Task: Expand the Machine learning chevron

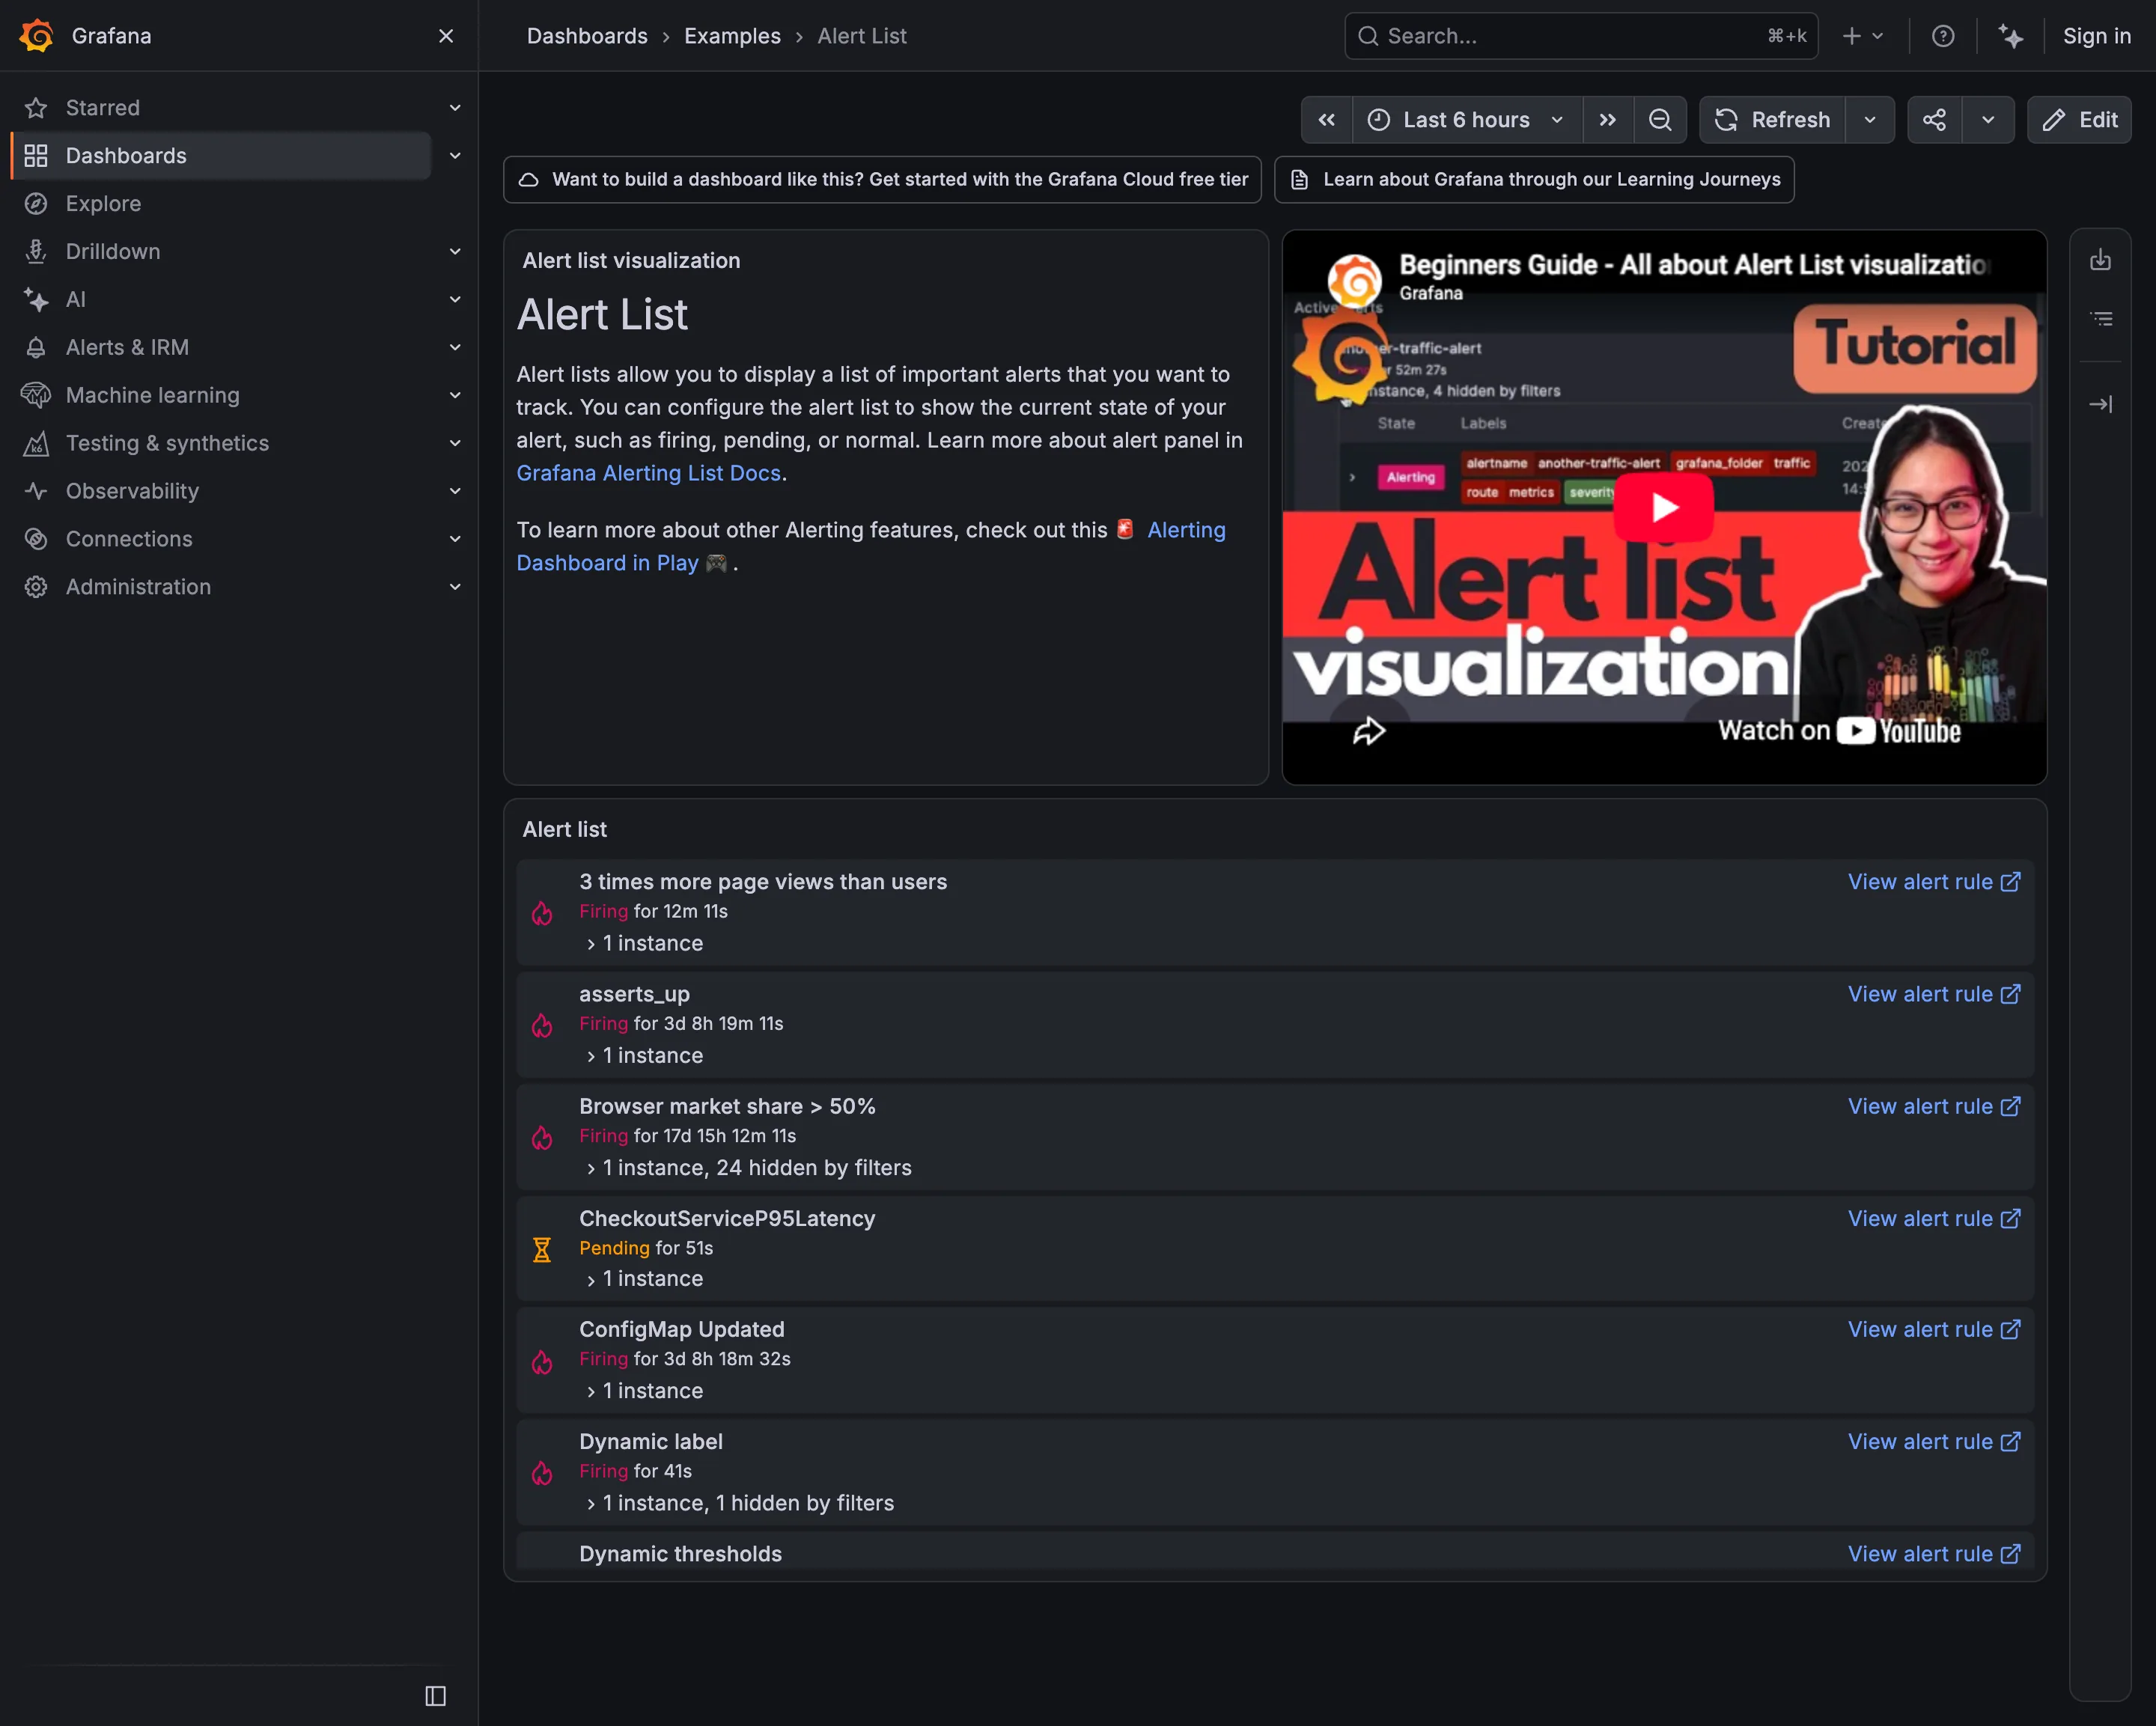Action: (455, 396)
